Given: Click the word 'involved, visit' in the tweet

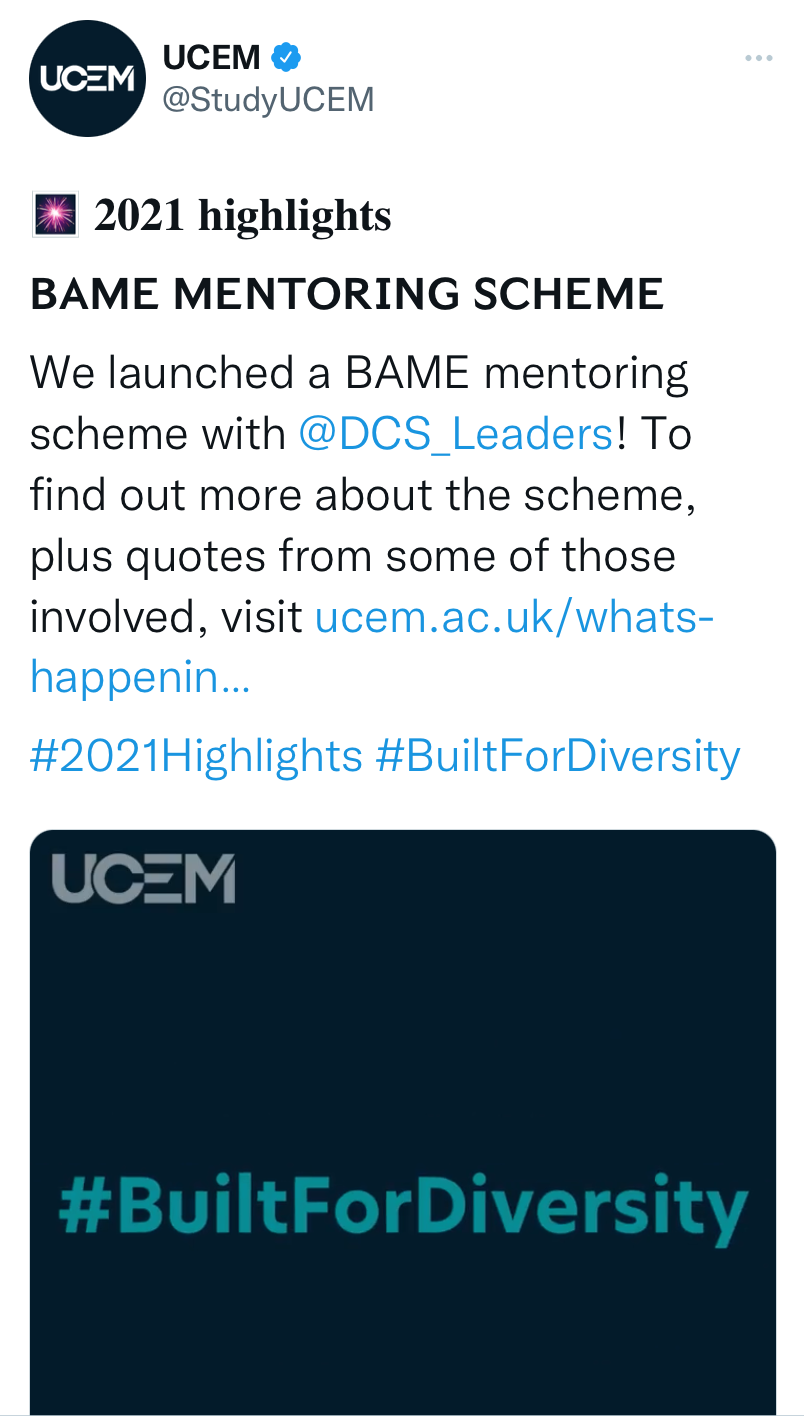Looking at the screenshot, I should (x=166, y=618).
